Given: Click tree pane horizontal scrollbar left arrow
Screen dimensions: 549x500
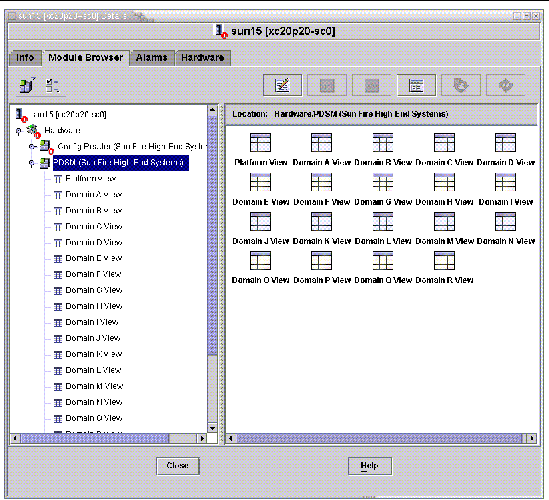Looking at the screenshot, I should (15, 438).
